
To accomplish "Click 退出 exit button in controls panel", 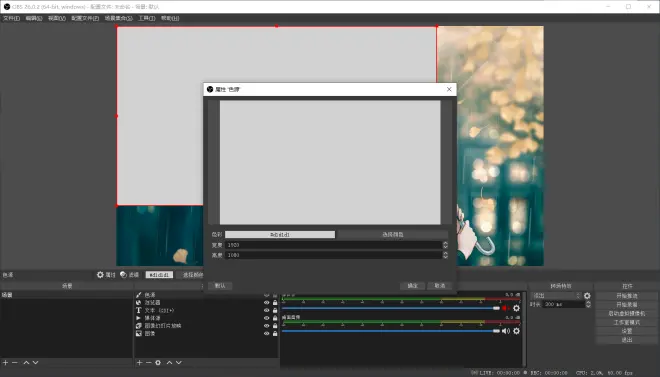I will point(627,340).
